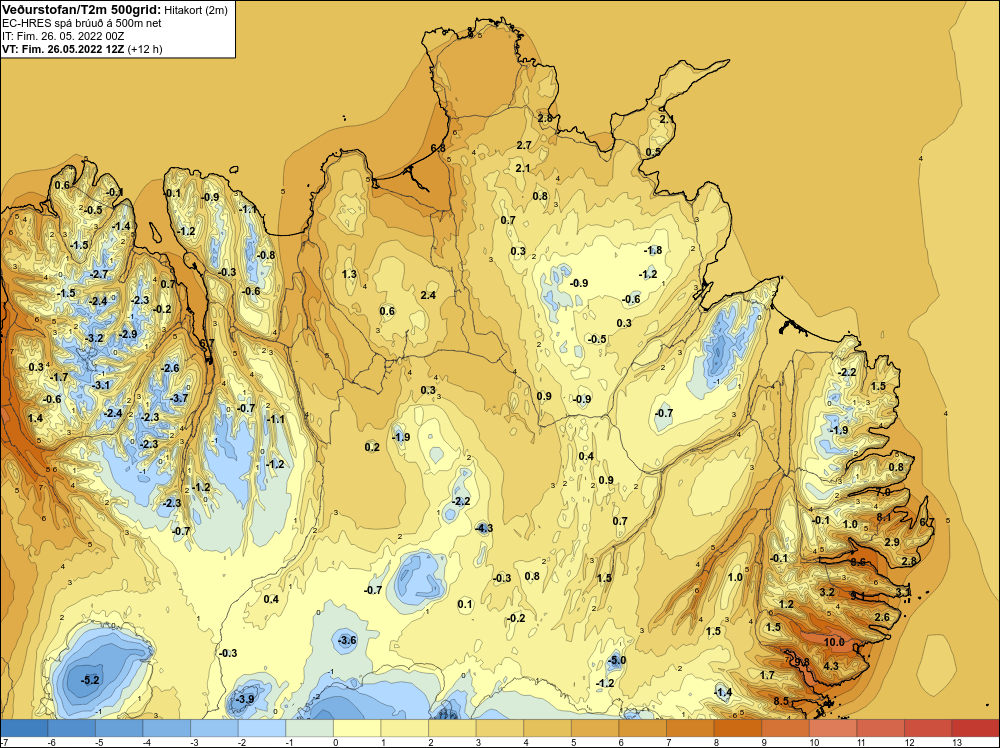Click the '13' legend scale label

pyautogui.click(x=957, y=743)
